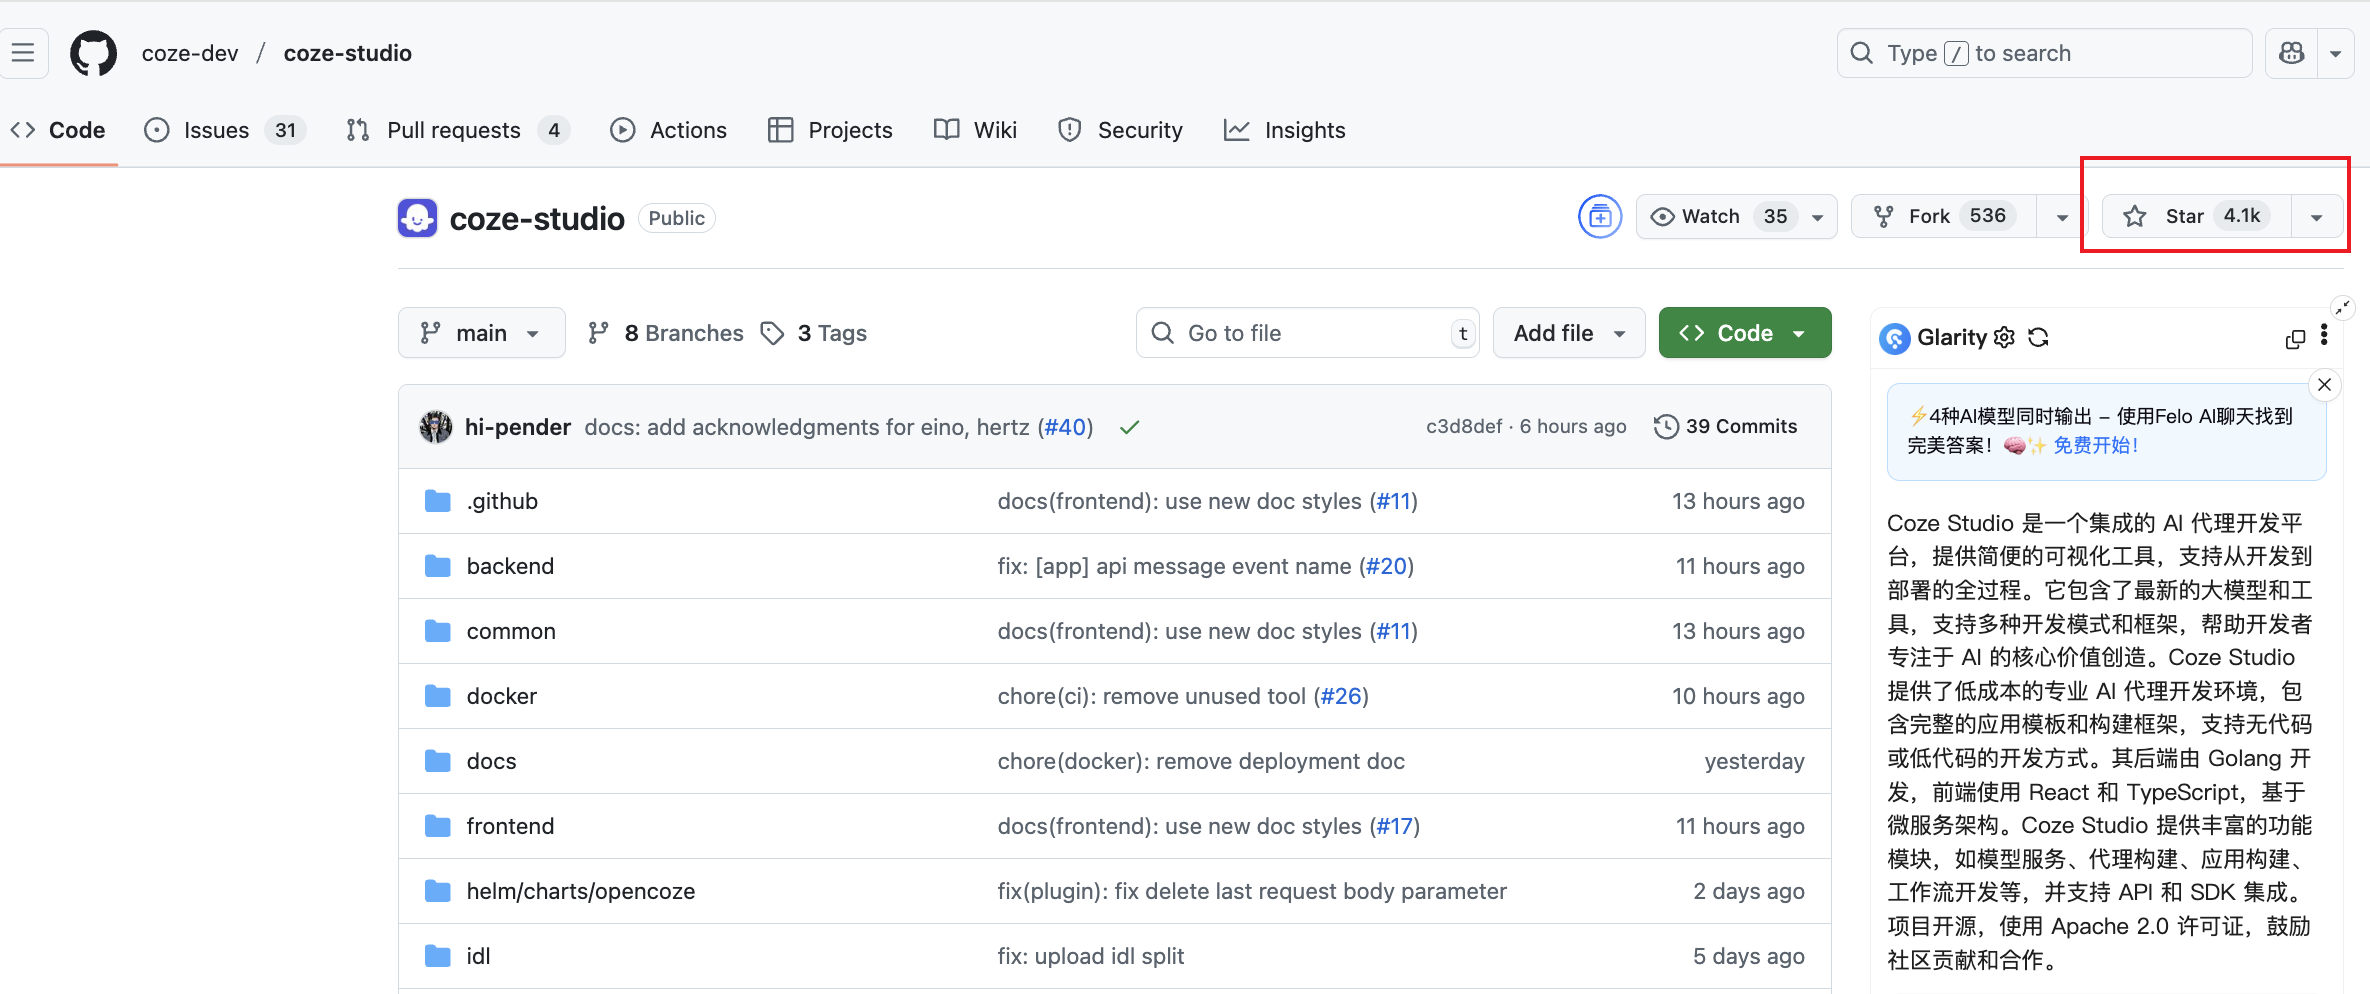Open the green Code dropdown
The image size is (2370, 994).
[1744, 333]
